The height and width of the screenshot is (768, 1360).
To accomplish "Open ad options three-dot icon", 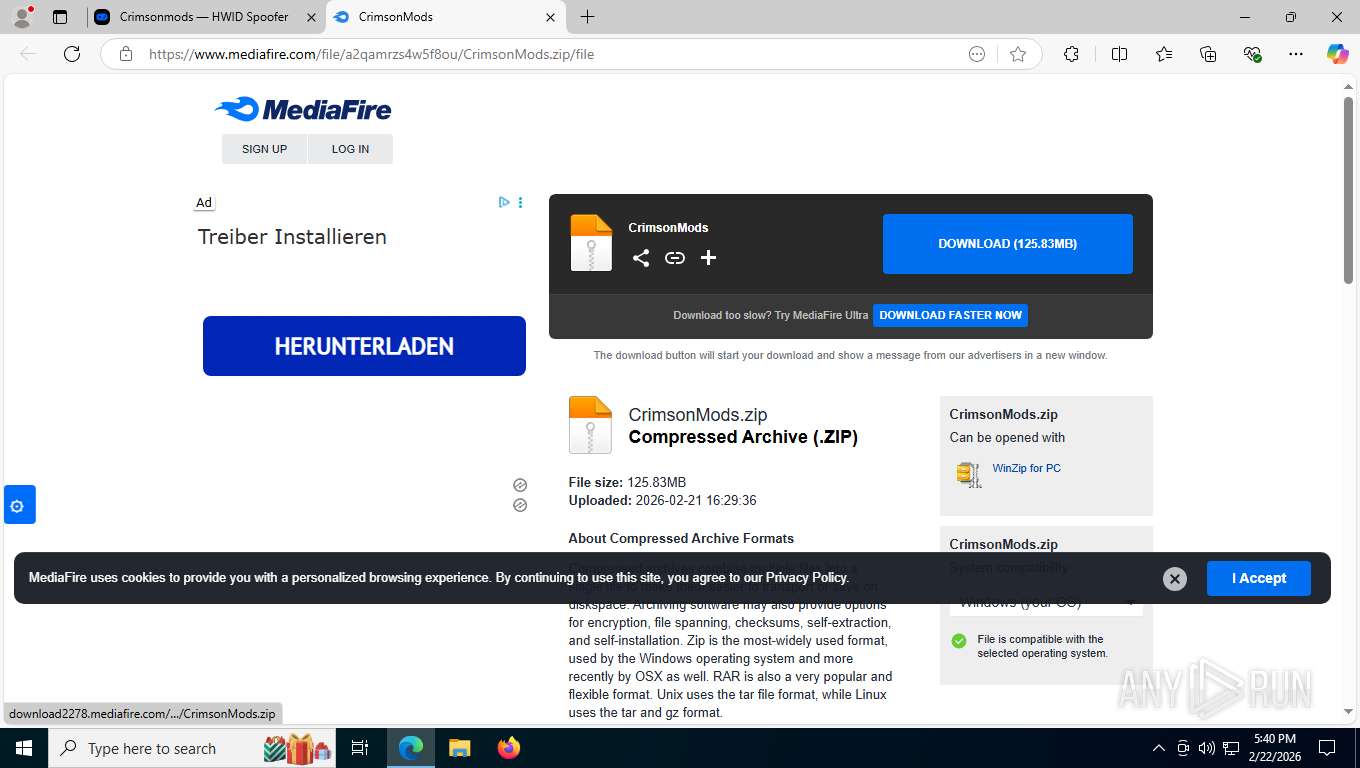I will (x=520, y=202).
